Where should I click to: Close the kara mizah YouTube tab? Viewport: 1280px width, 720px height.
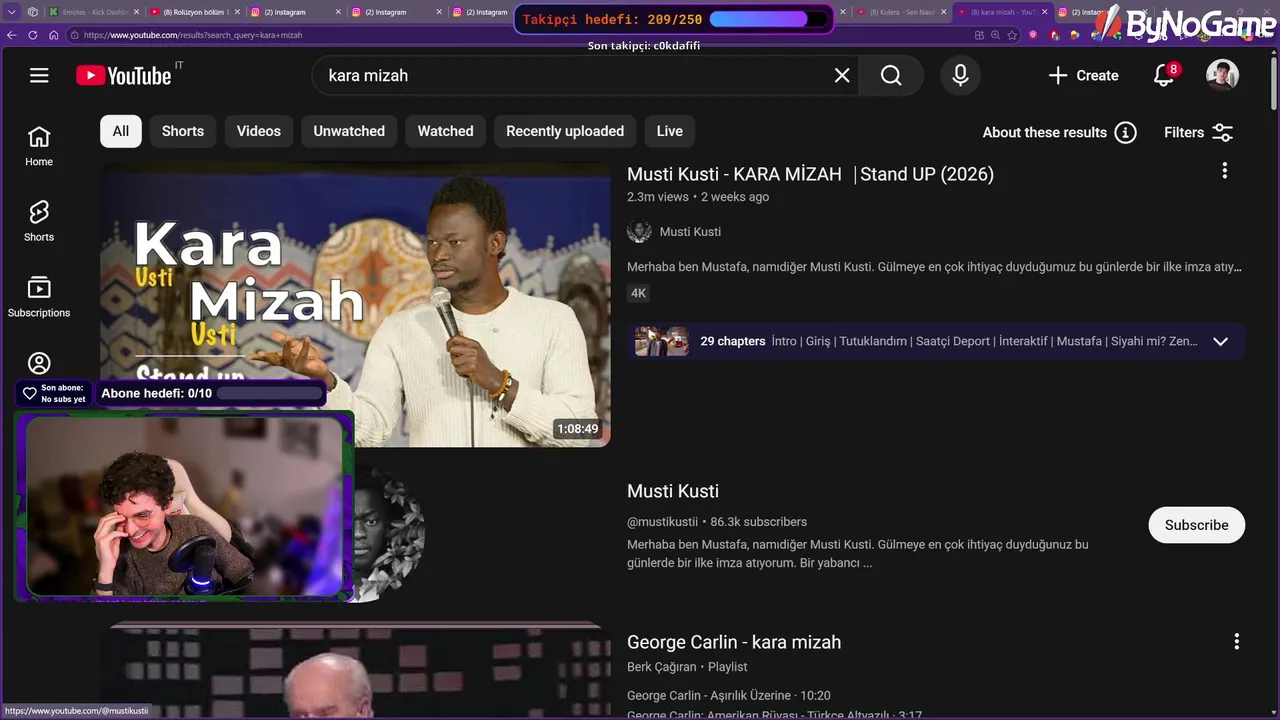click(x=1044, y=12)
